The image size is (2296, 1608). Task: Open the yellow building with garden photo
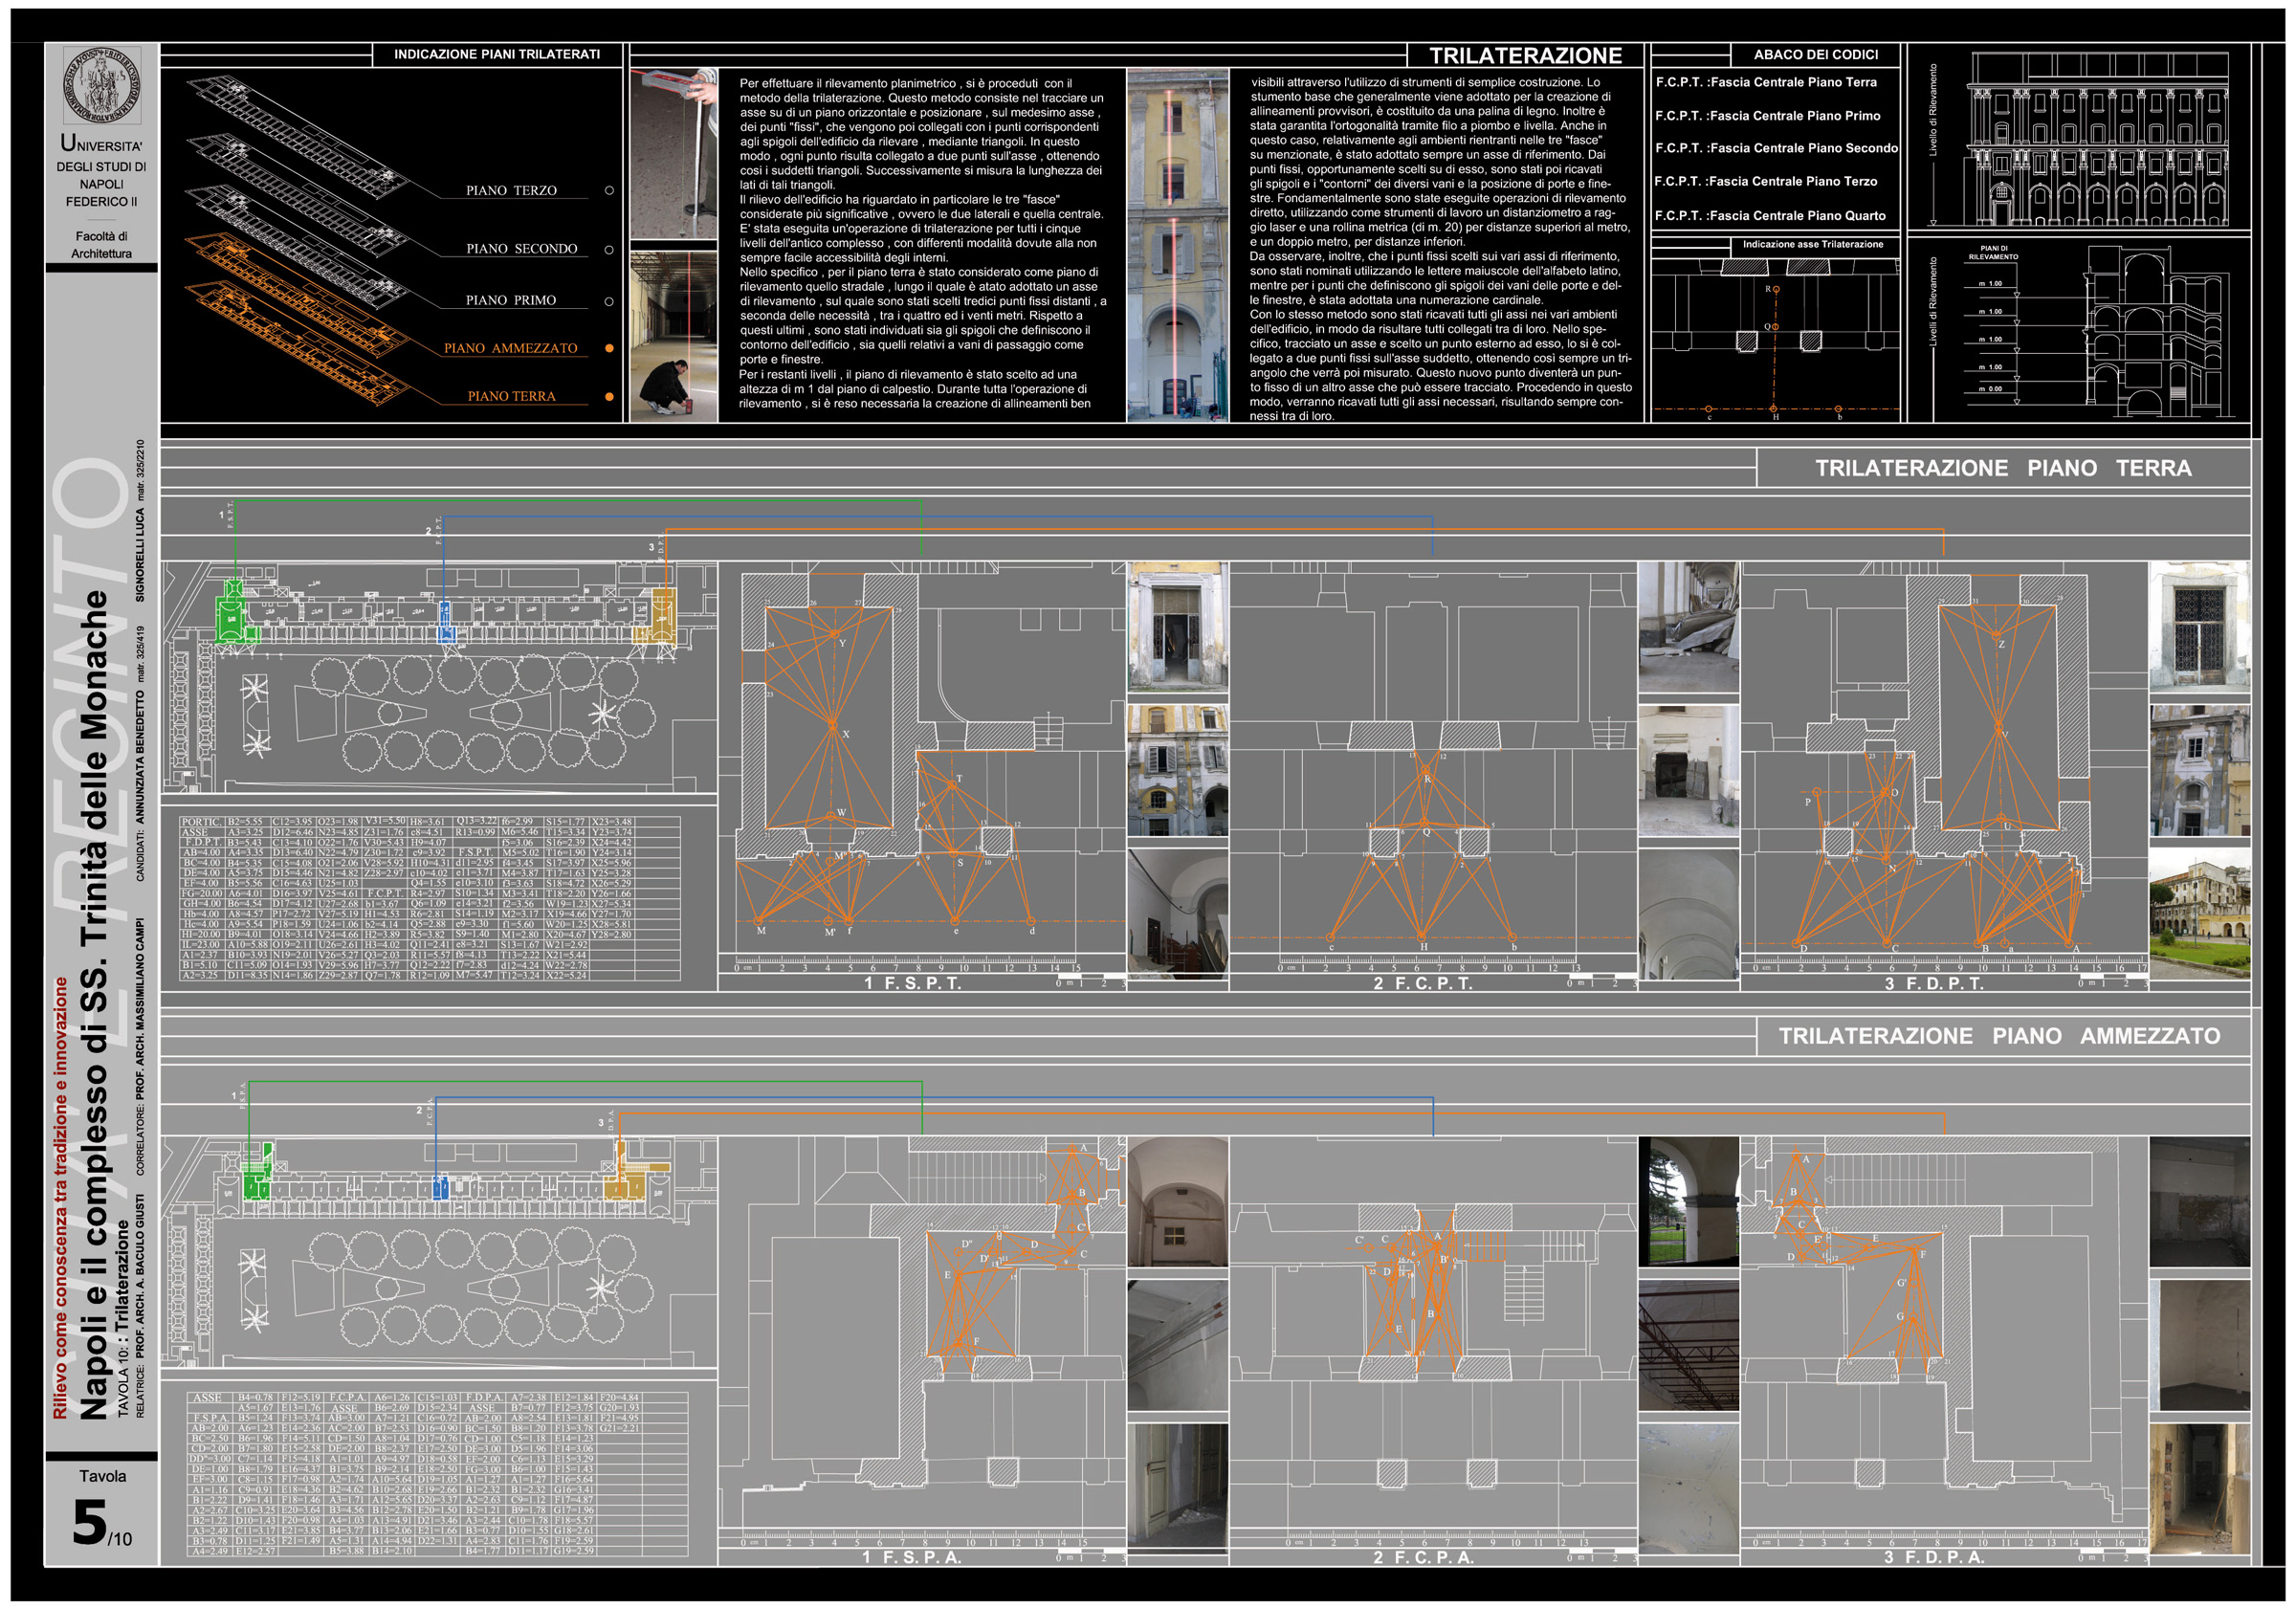pyautogui.click(x=2199, y=914)
